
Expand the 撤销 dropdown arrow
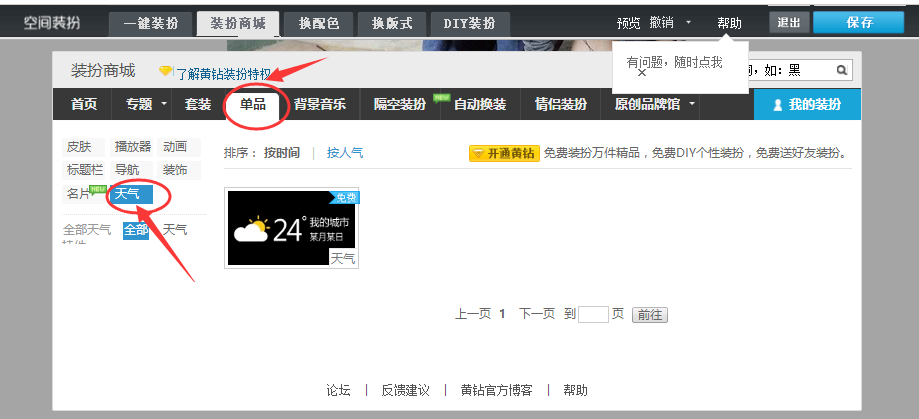[x=688, y=23]
